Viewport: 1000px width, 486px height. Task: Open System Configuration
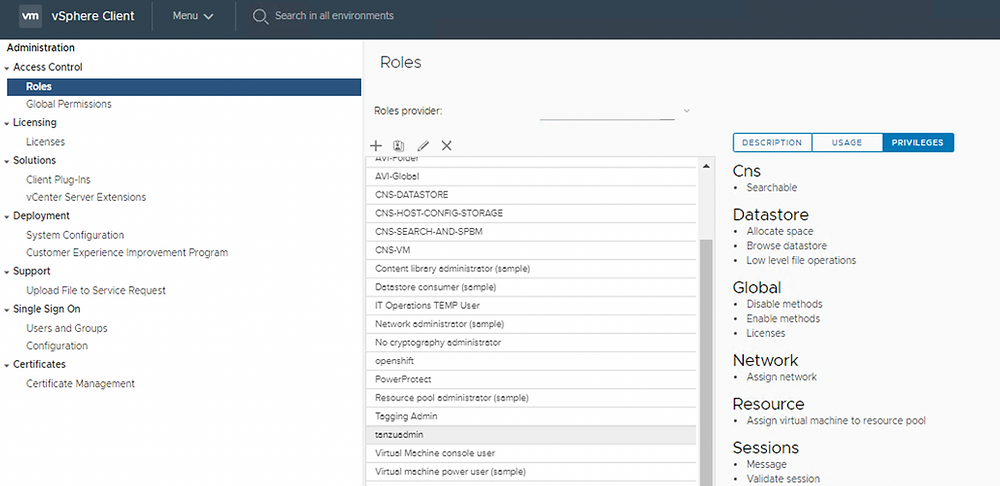click(x=75, y=235)
